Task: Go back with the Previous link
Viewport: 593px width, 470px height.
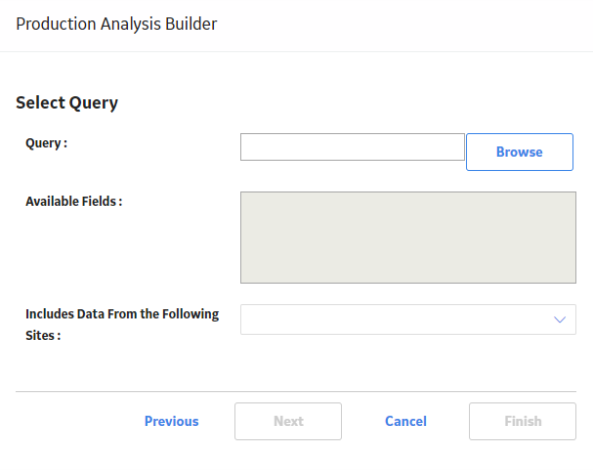Action: coord(171,421)
